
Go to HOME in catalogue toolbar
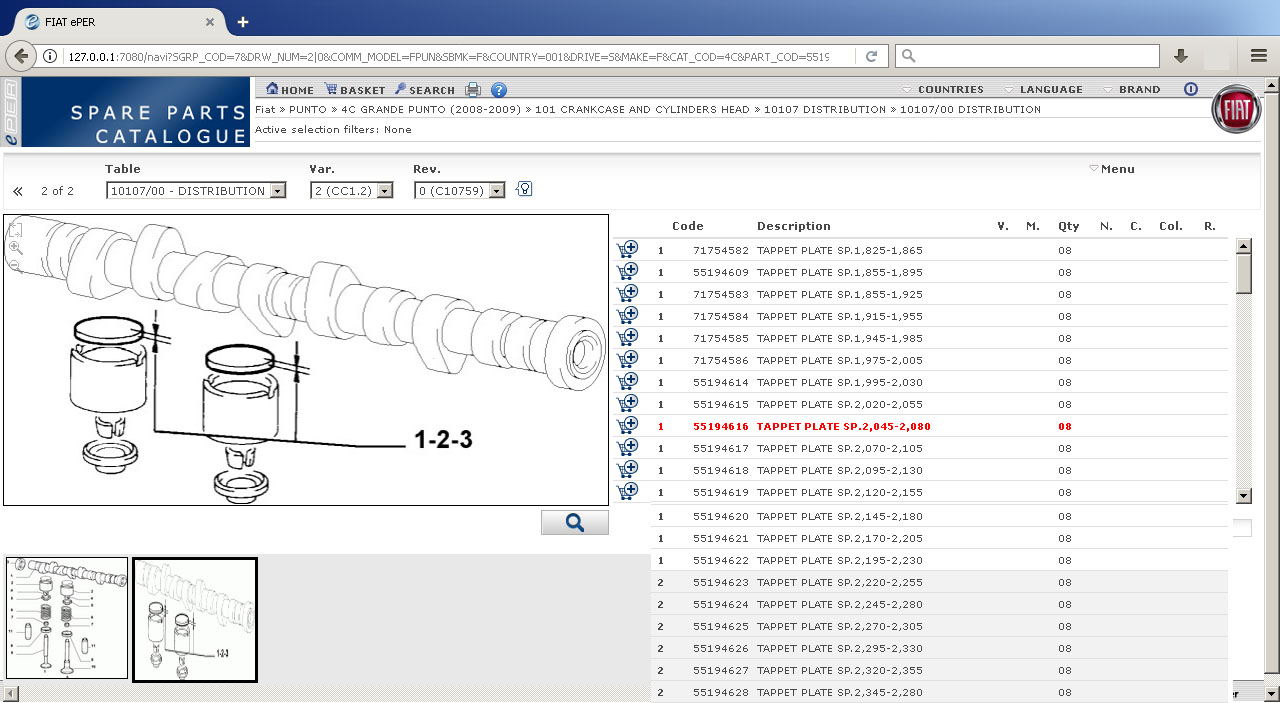(x=290, y=90)
